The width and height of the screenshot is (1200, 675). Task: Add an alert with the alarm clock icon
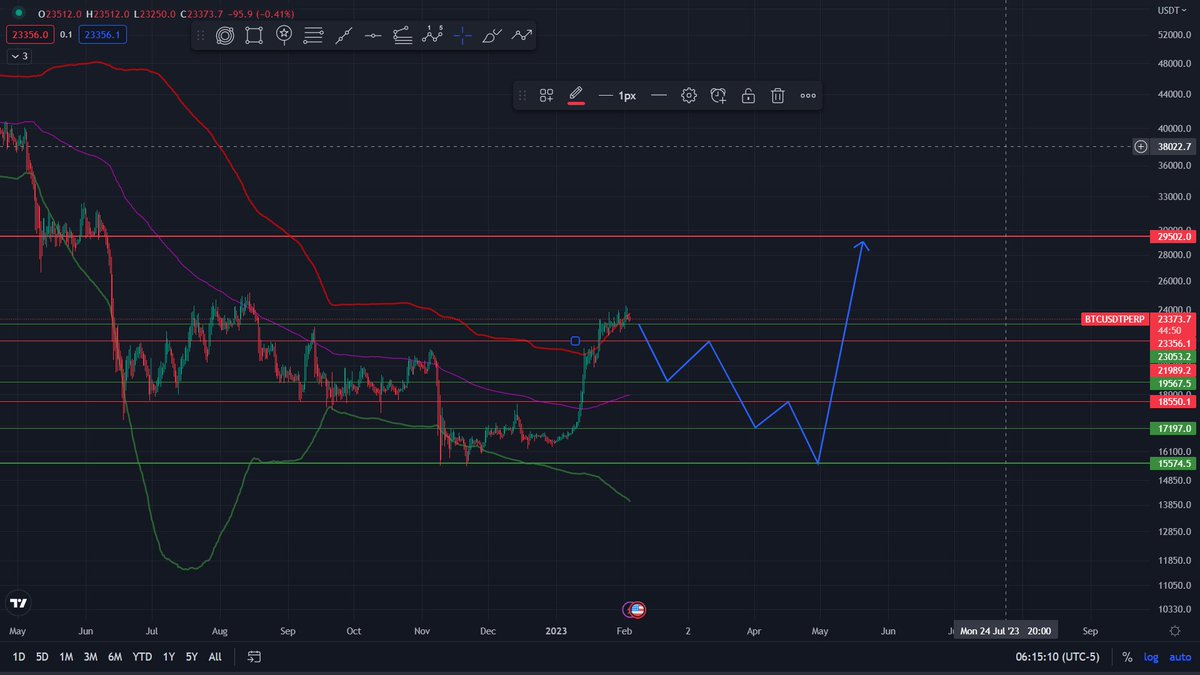[x=718, y=96]
